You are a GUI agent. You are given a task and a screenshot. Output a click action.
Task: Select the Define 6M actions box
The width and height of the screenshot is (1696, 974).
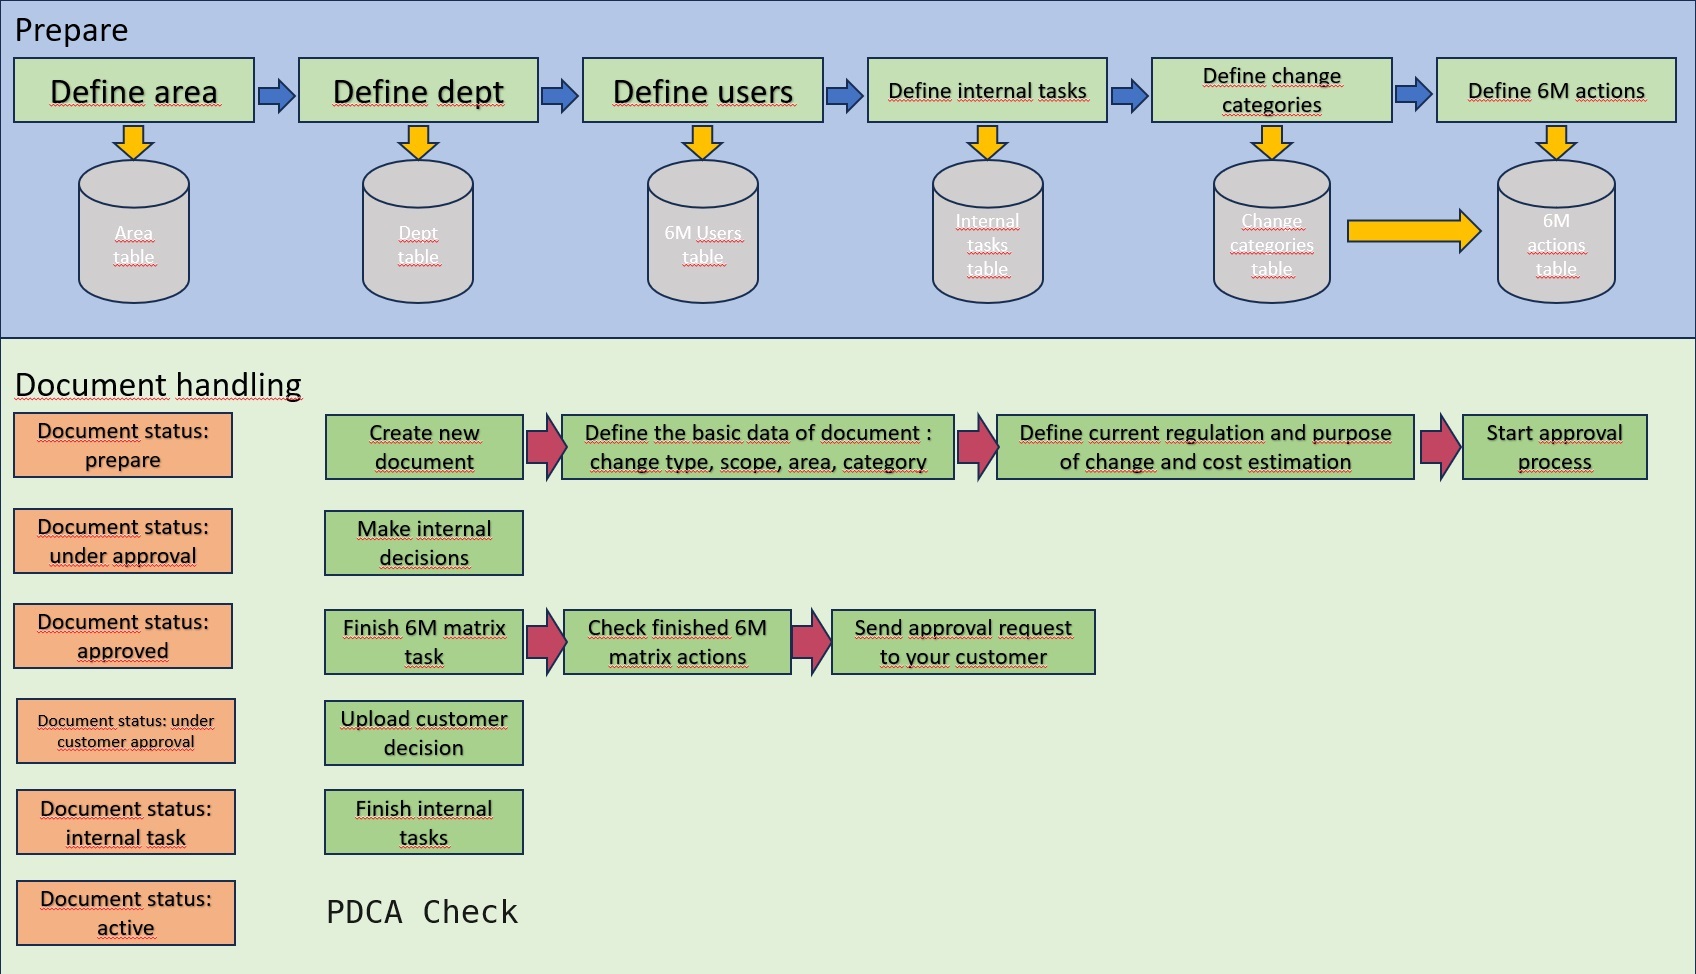coord(1555,91)
